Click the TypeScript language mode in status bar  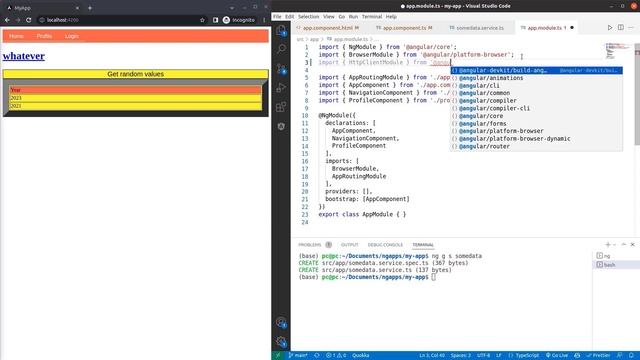tap(524, 355)
